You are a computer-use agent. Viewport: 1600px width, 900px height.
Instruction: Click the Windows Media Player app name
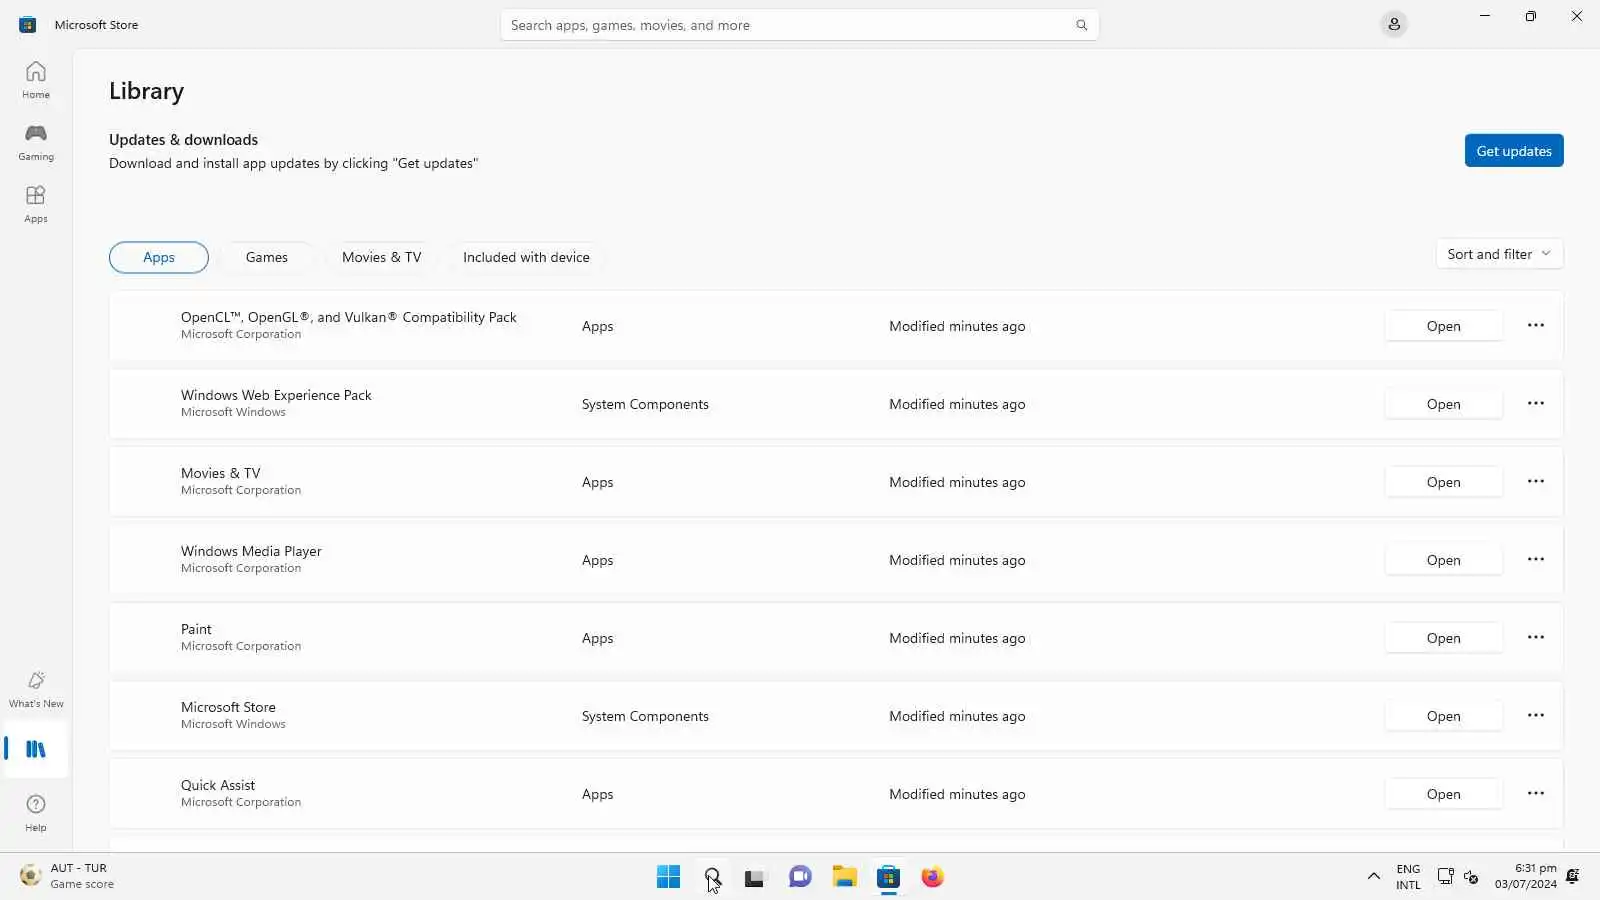[251, 551]
